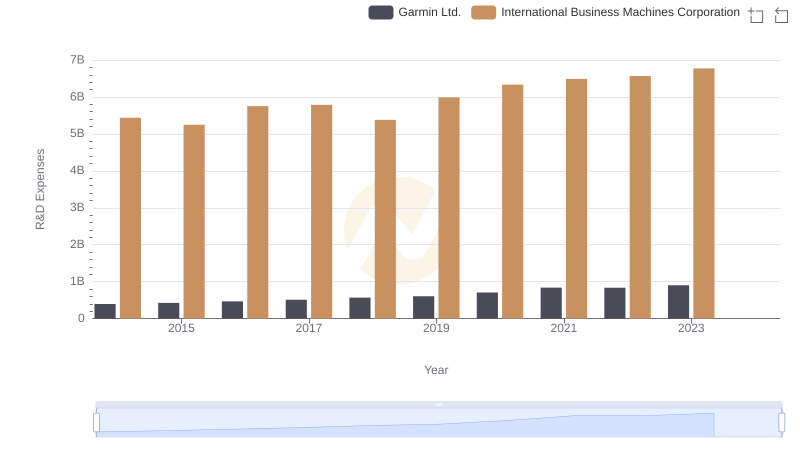
Task: Click the y-axis label 7B
Action: pyautogui.click(x=77, y=60)
